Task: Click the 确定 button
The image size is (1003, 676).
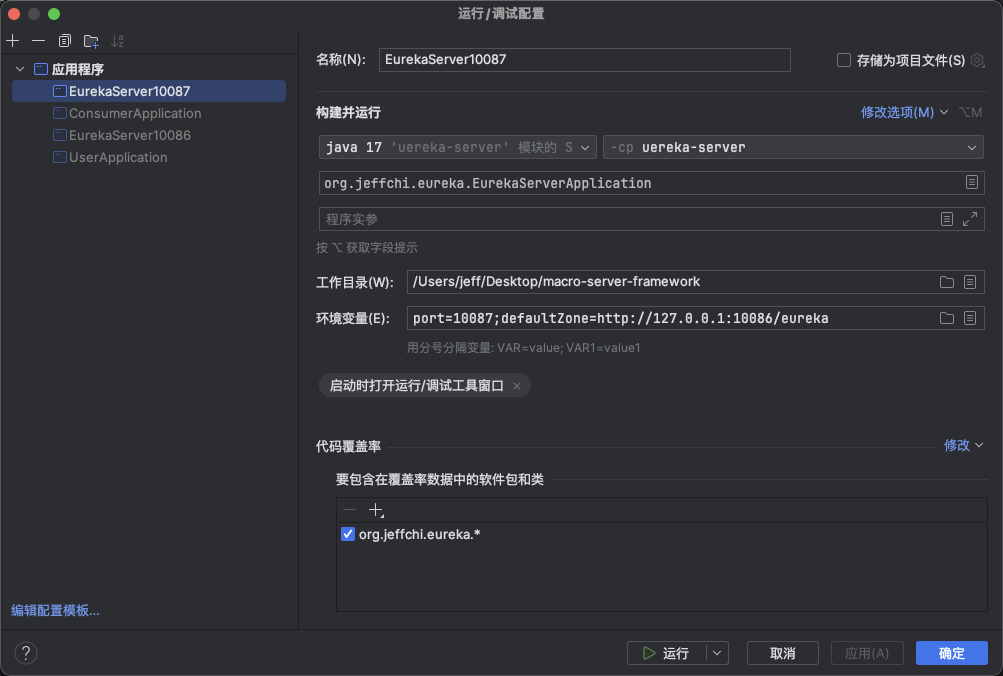Action: [x=951, y=653]
